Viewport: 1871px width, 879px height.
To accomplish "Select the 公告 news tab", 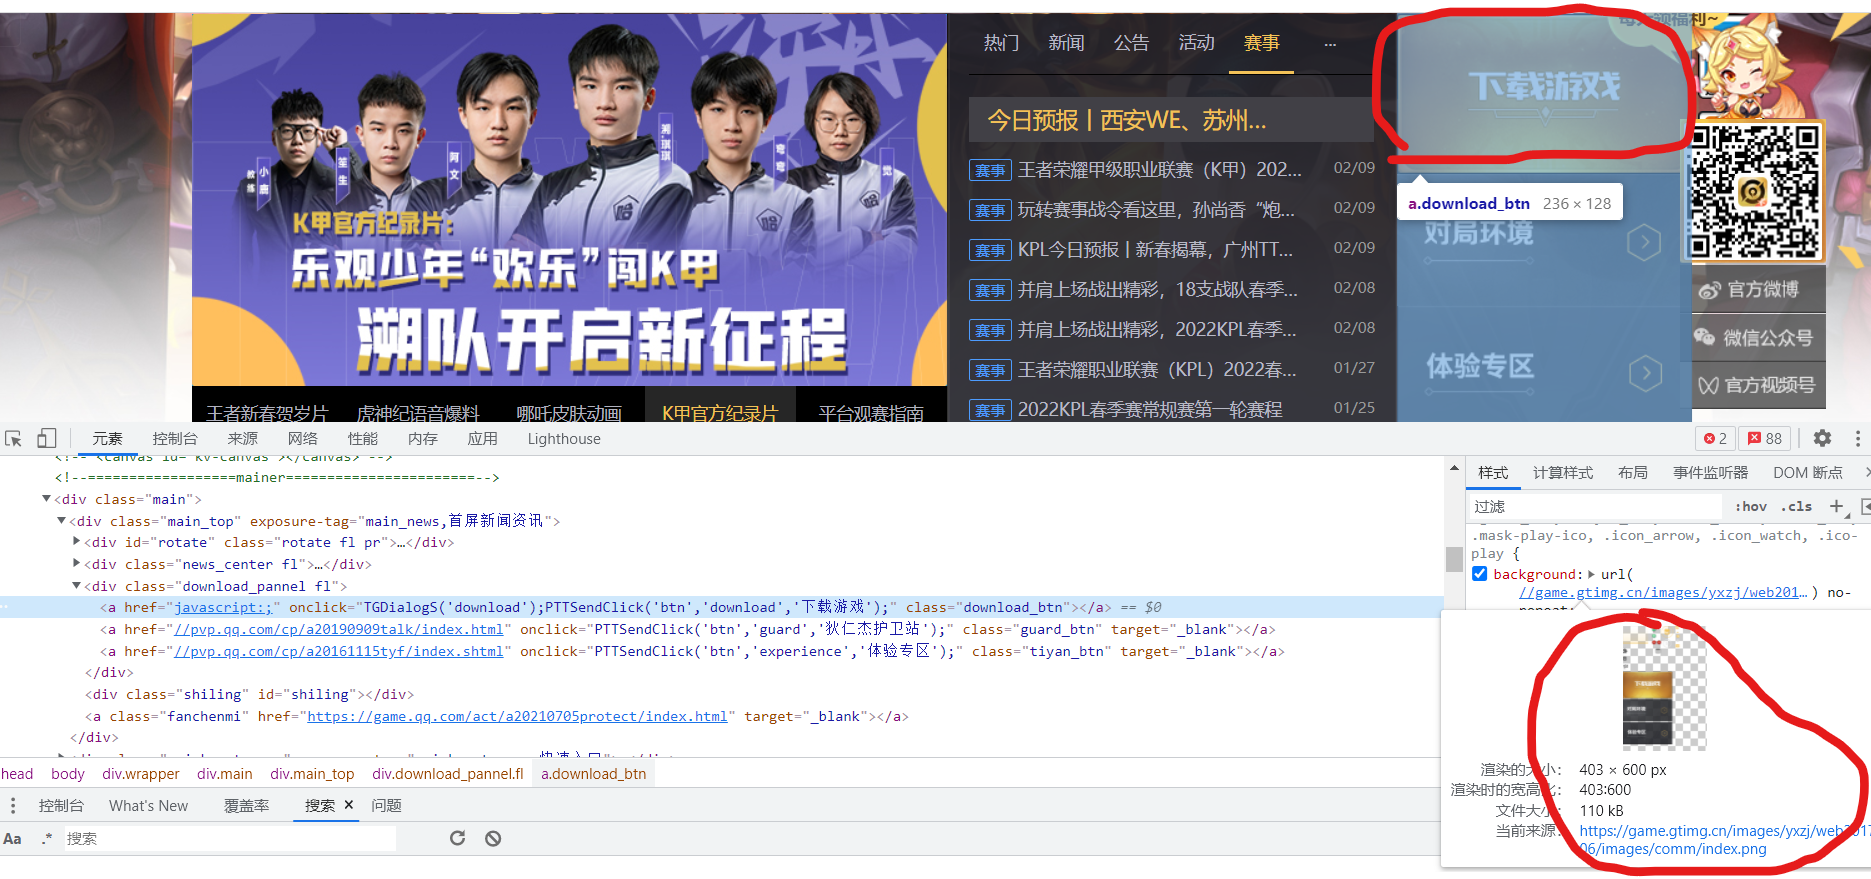I will click(1131, 43).
